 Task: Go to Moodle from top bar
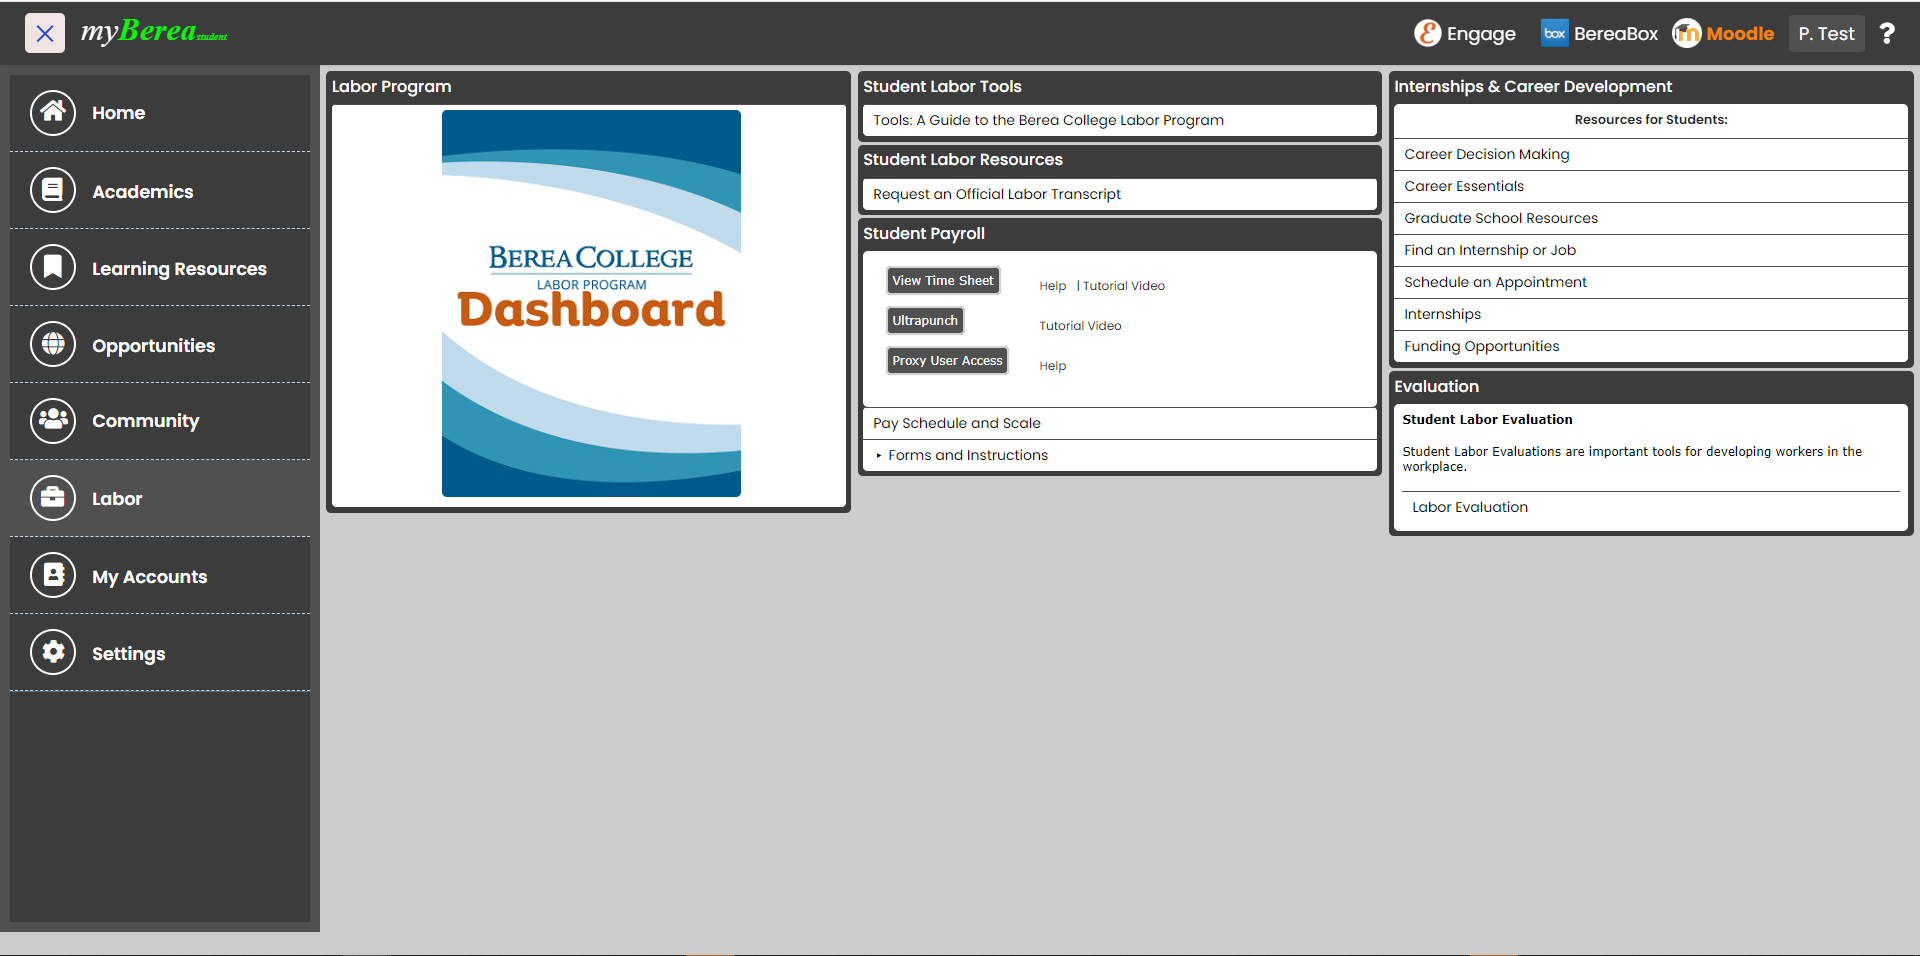click(1723, 34)
